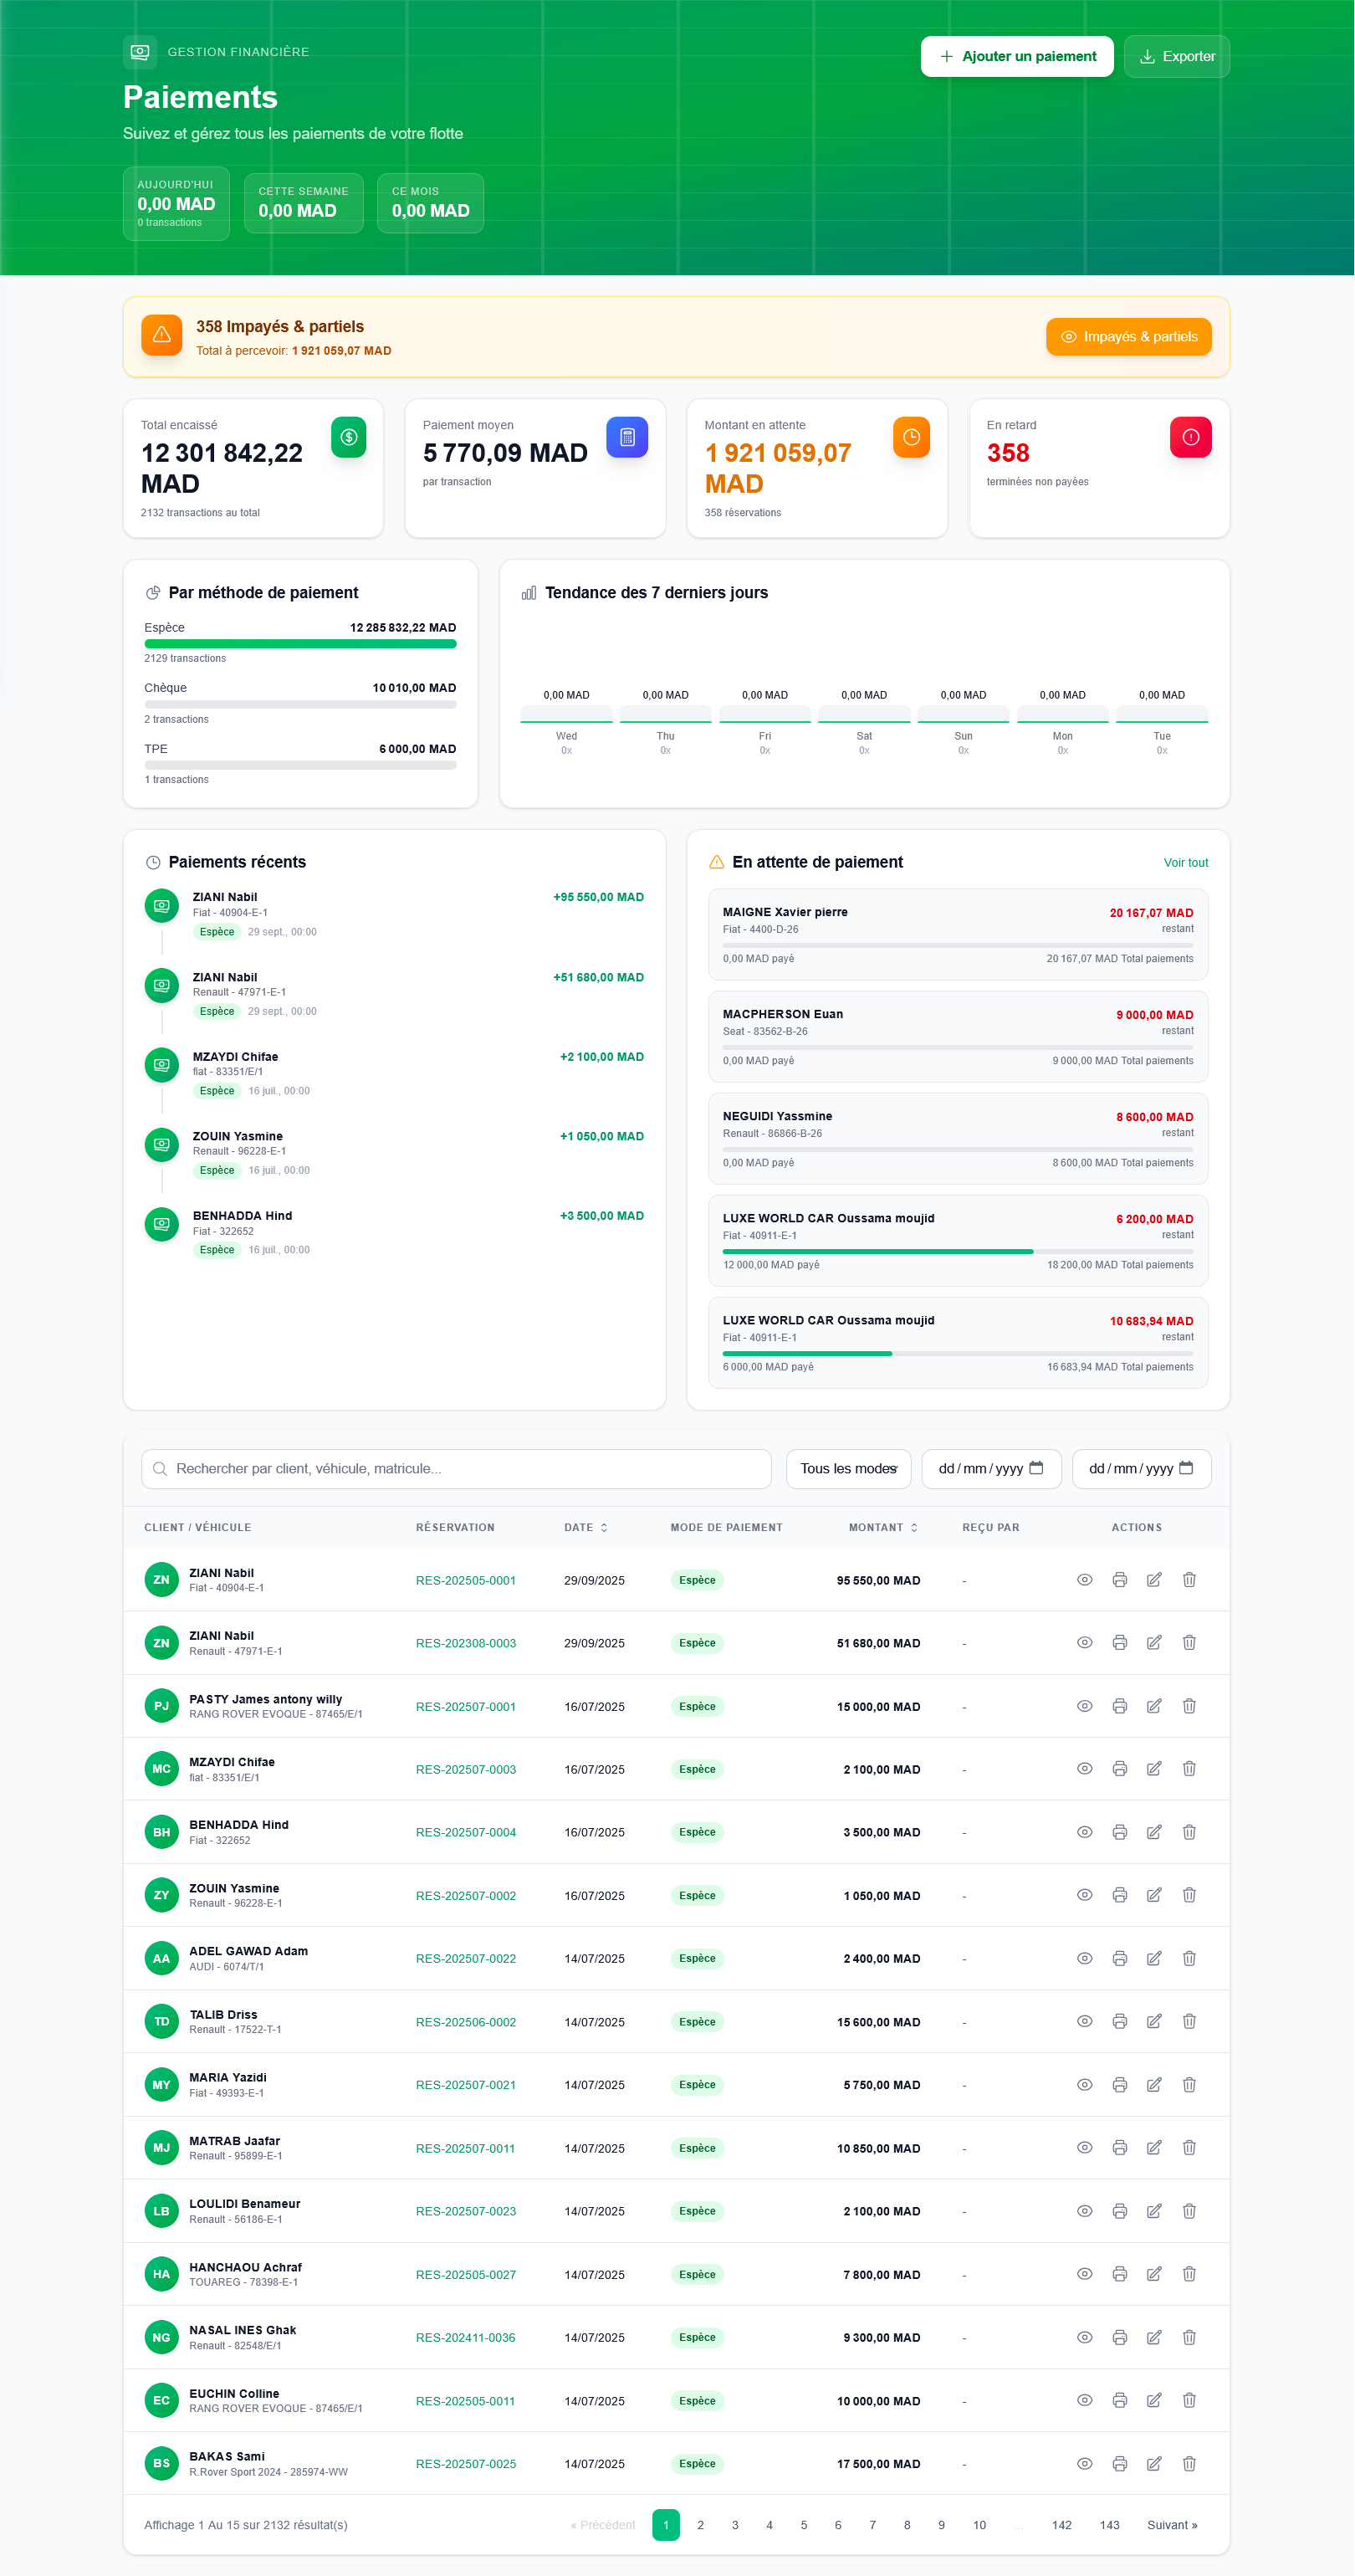1355x2576 pixels.
Task: Click the RES-202505-0001 reservation link
Action: [465, 1580]
